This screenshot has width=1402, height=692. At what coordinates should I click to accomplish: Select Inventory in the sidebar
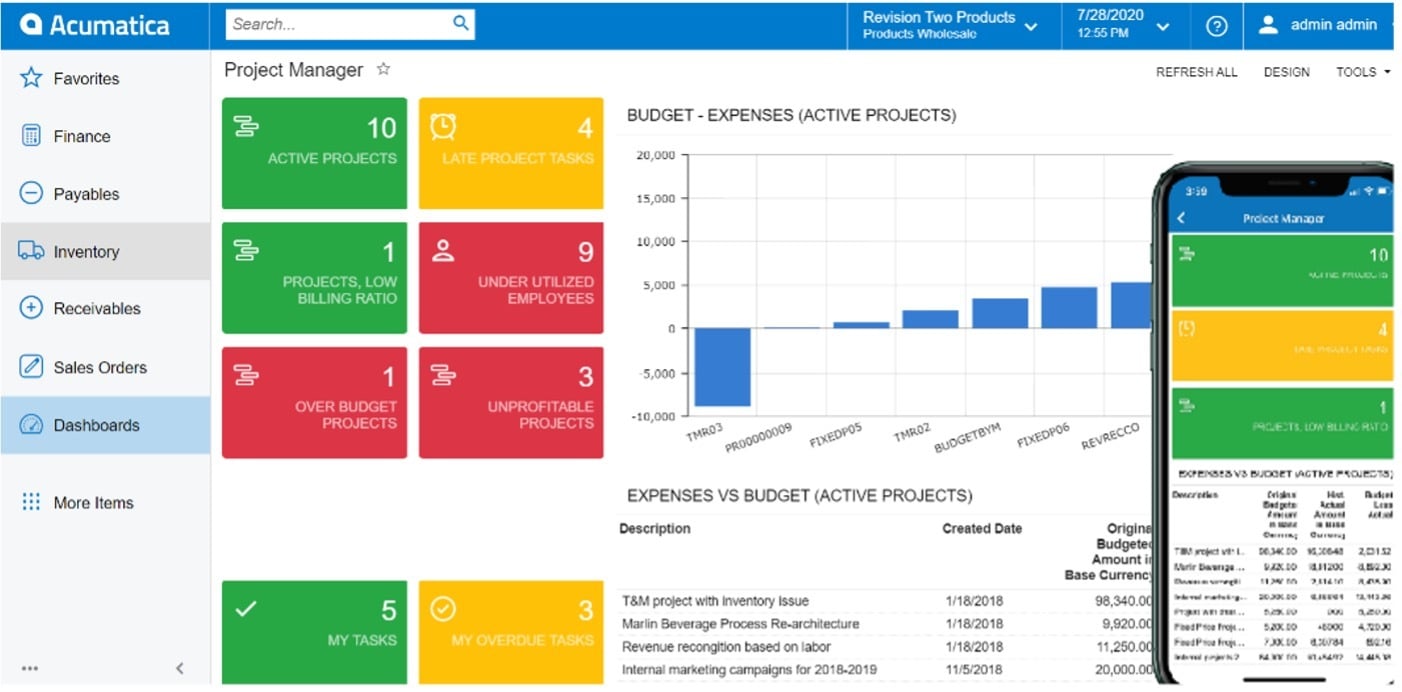point(105,251)
